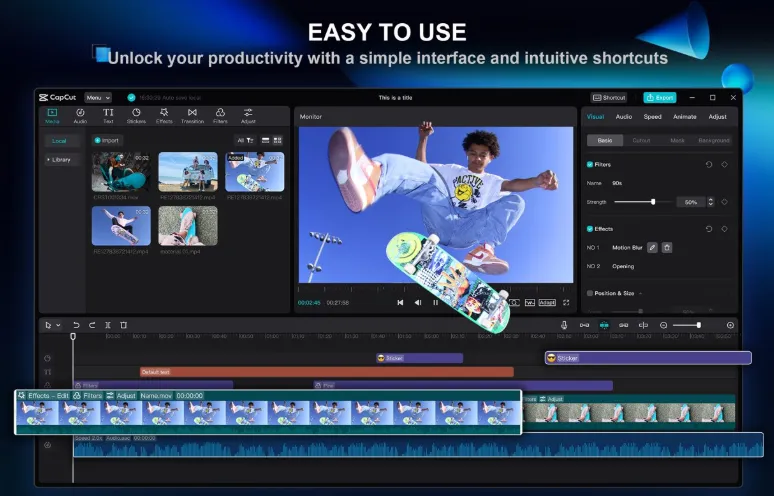
Task: Switch media bin to list view
Action: [x=266, y=141]
